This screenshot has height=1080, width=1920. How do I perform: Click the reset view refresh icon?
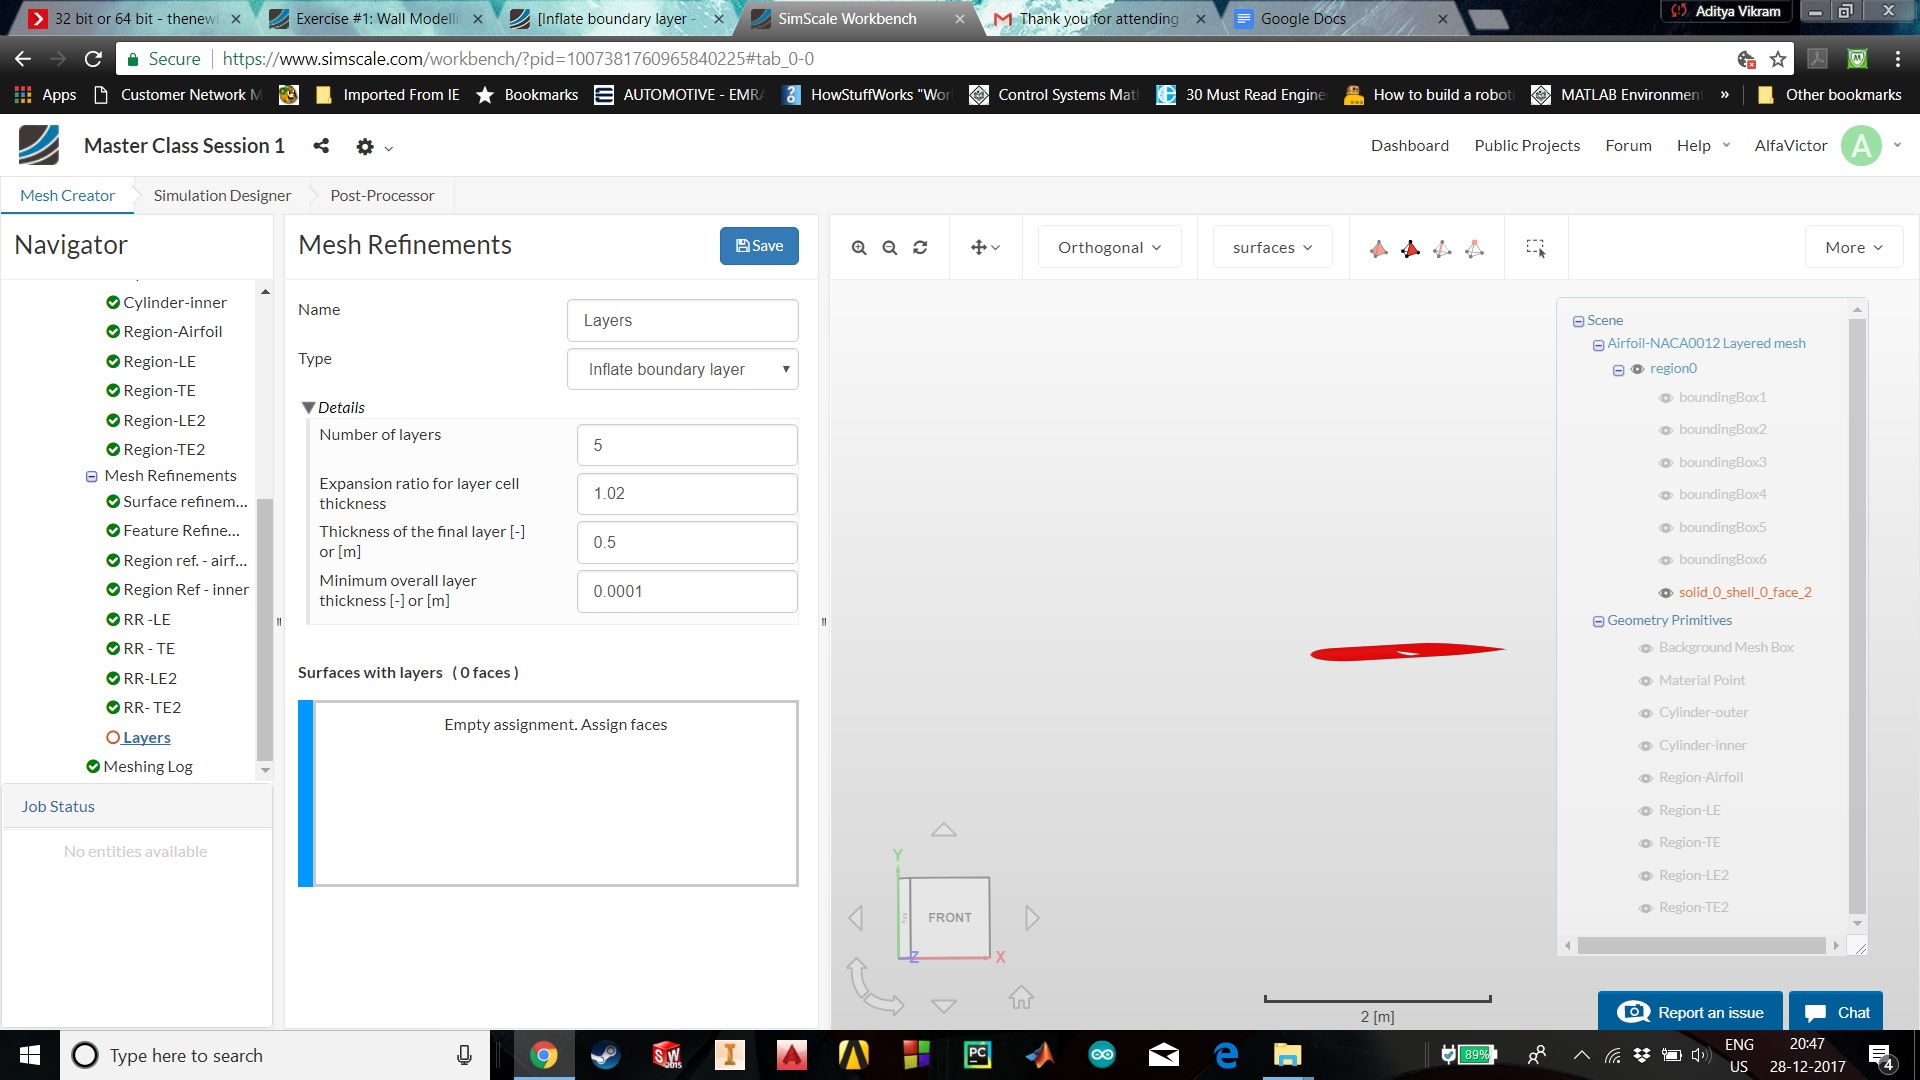[920, 248]
